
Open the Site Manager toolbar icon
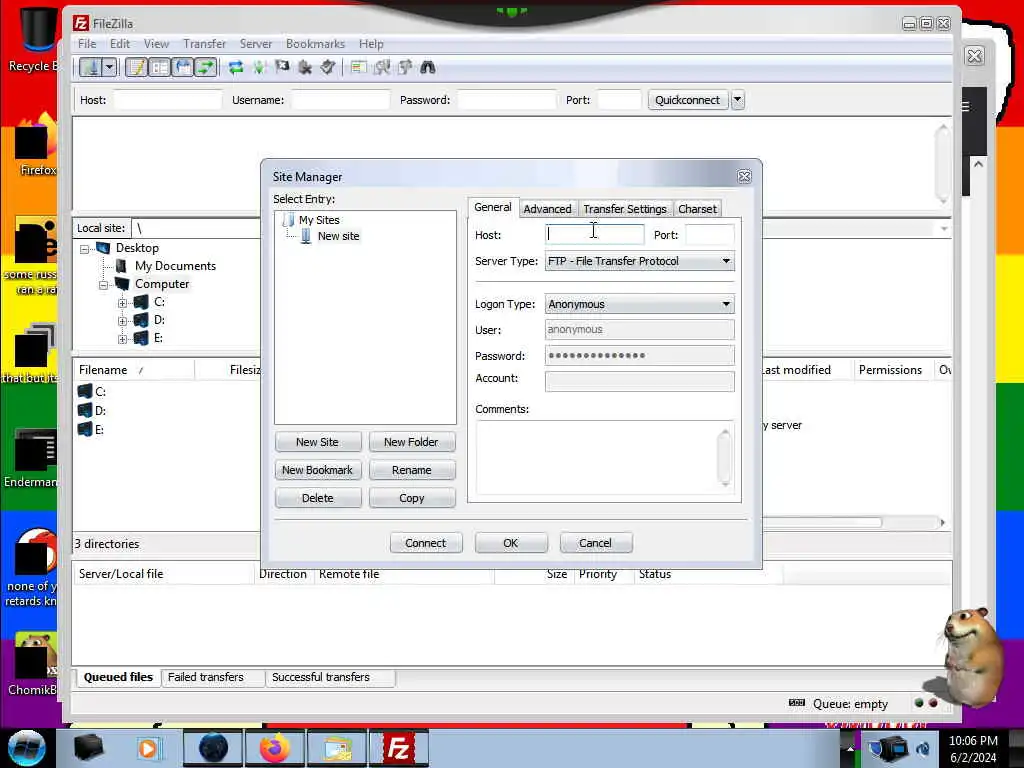tap(91, 67)
